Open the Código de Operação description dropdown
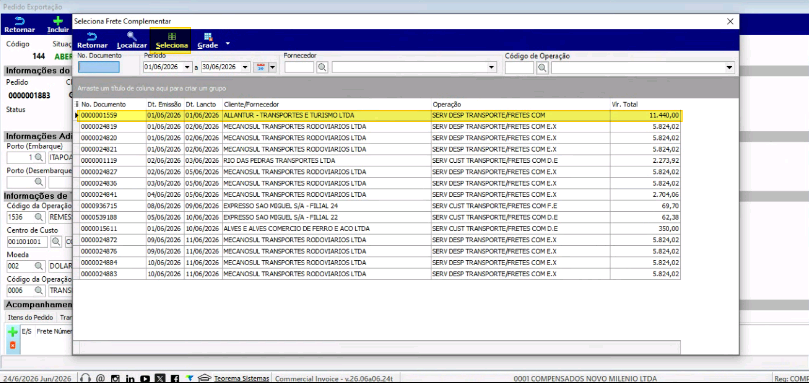Image resolution: width=809 pixels, height=383 pixels. click(x=730, y=67)
